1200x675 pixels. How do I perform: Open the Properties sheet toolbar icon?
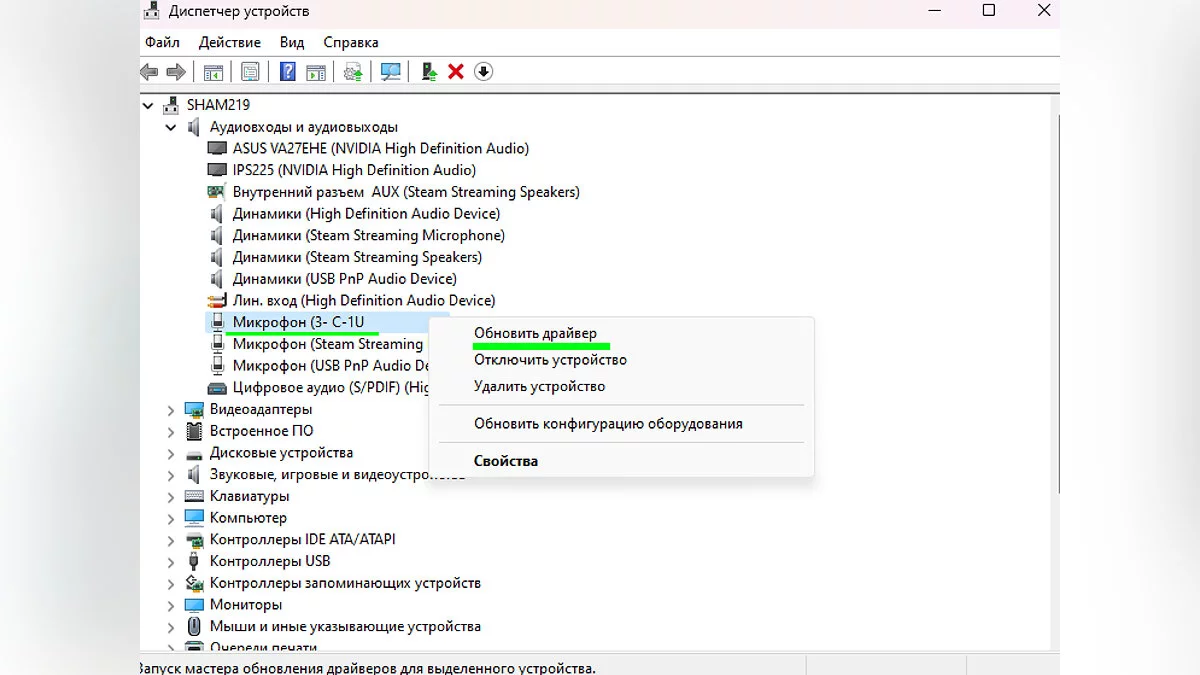pos(250,72)
